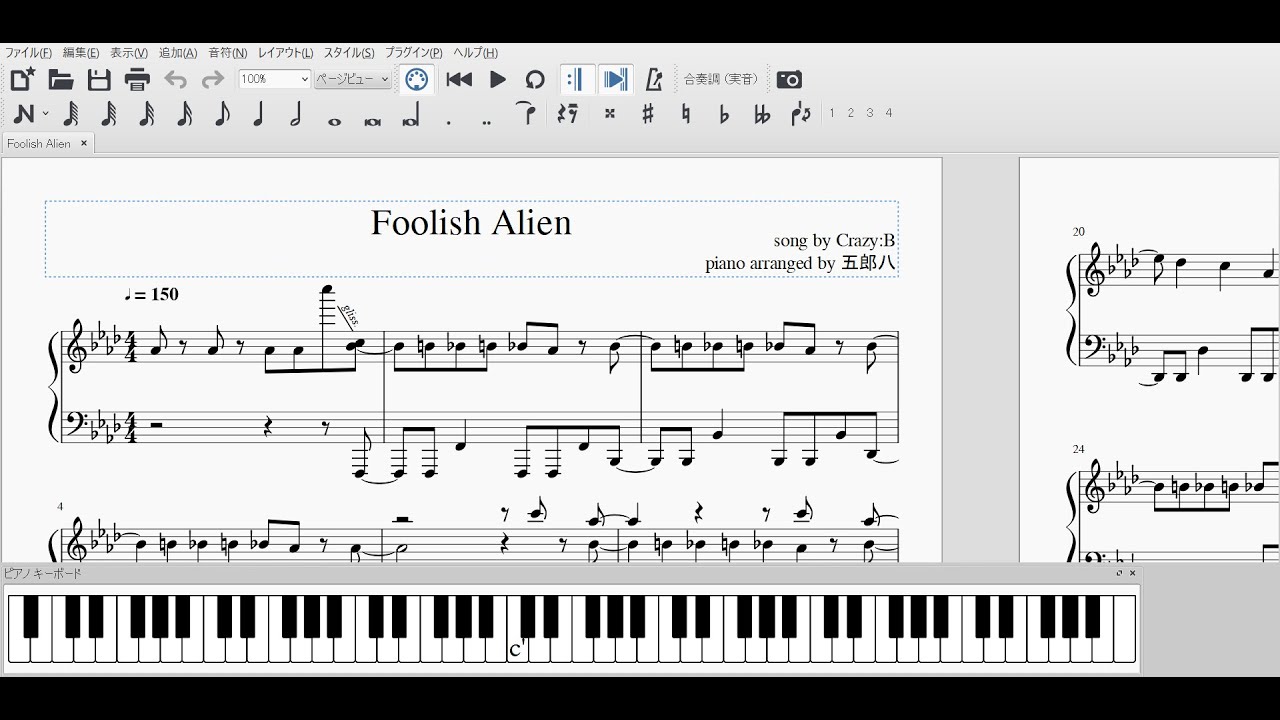Viewport: 1280px width, 720px height.
Task: Select the tempo marking 150
Action: (151, 294)
